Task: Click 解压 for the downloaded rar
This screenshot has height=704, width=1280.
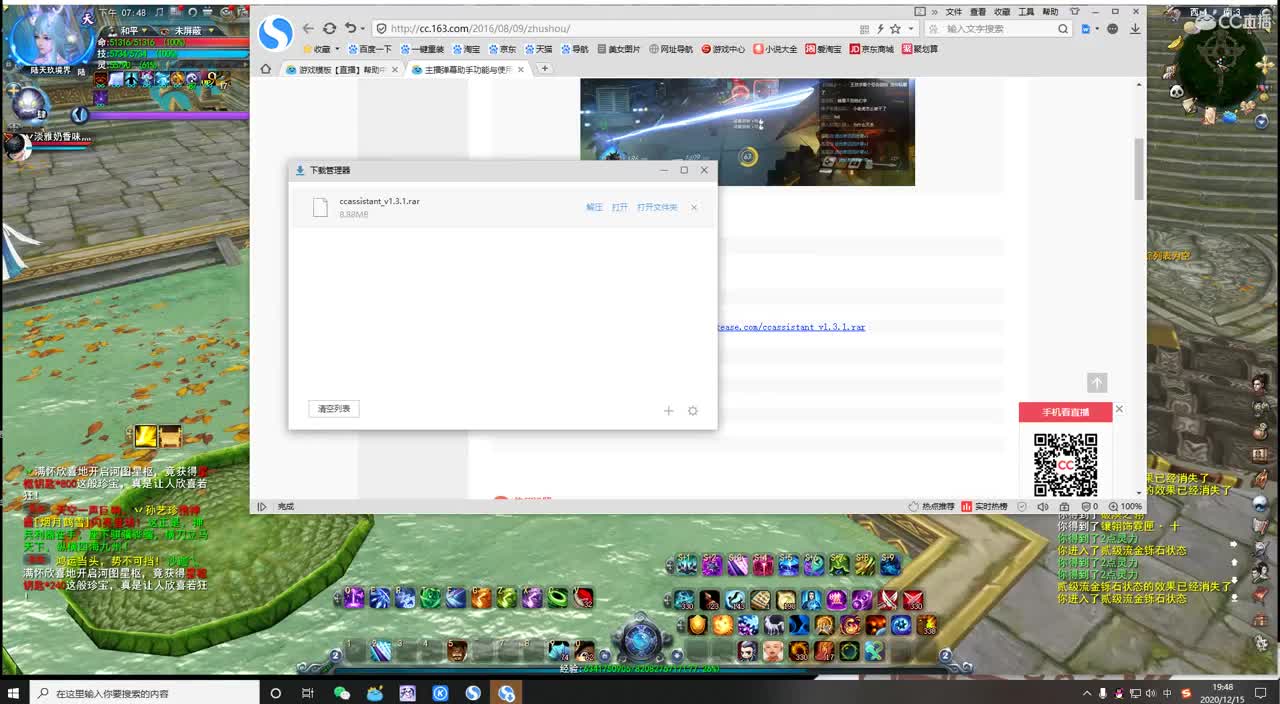Action: click(x=594, y=207)
